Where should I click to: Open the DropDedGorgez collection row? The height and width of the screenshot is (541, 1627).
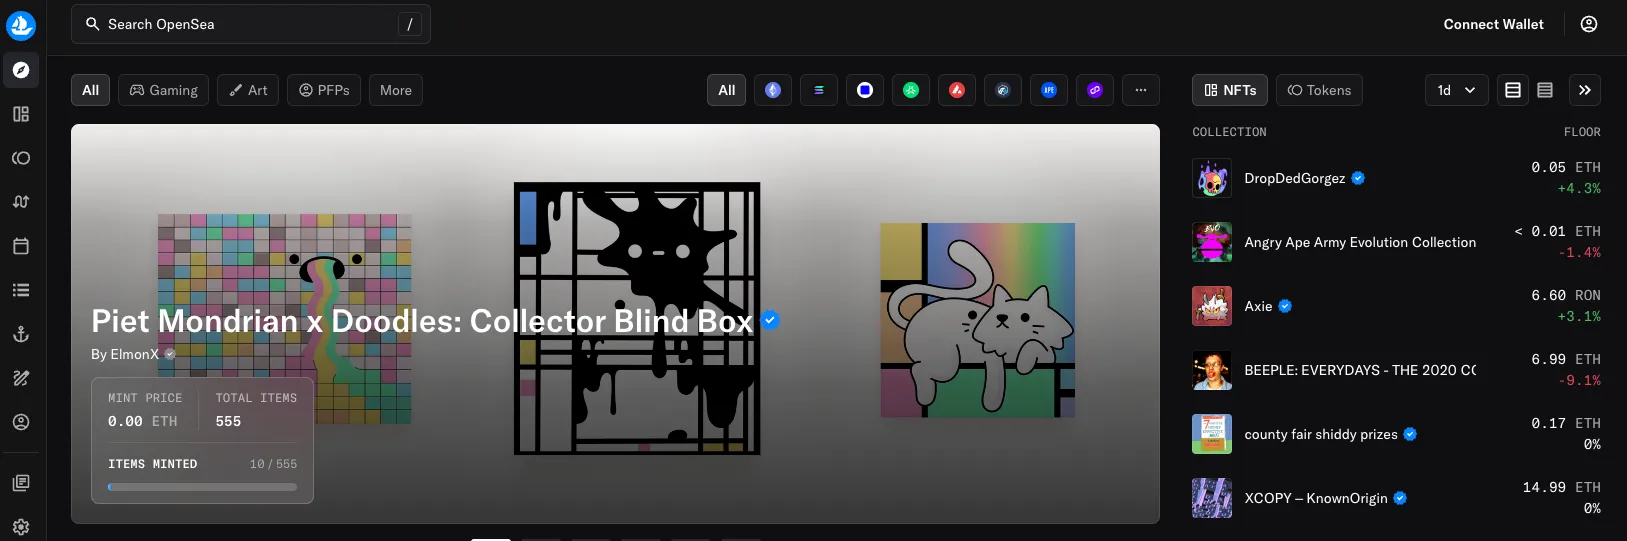tap(1396, 178)
